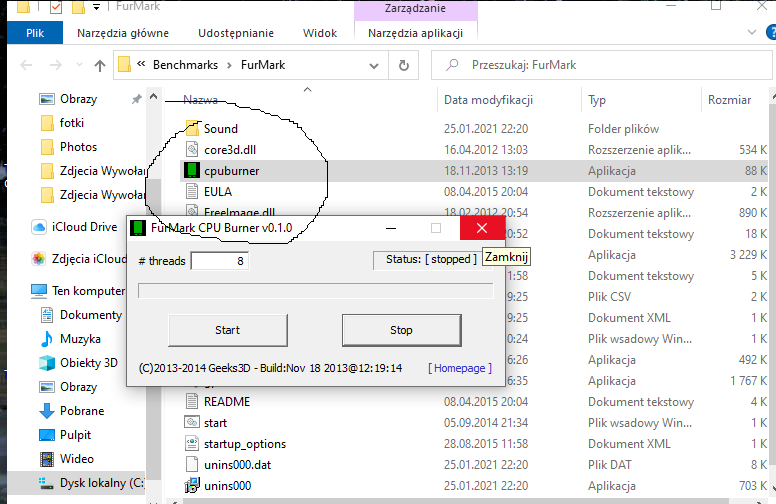Minimize the FurMark CPU Burner window
The image size is (776, 504).
391,228
